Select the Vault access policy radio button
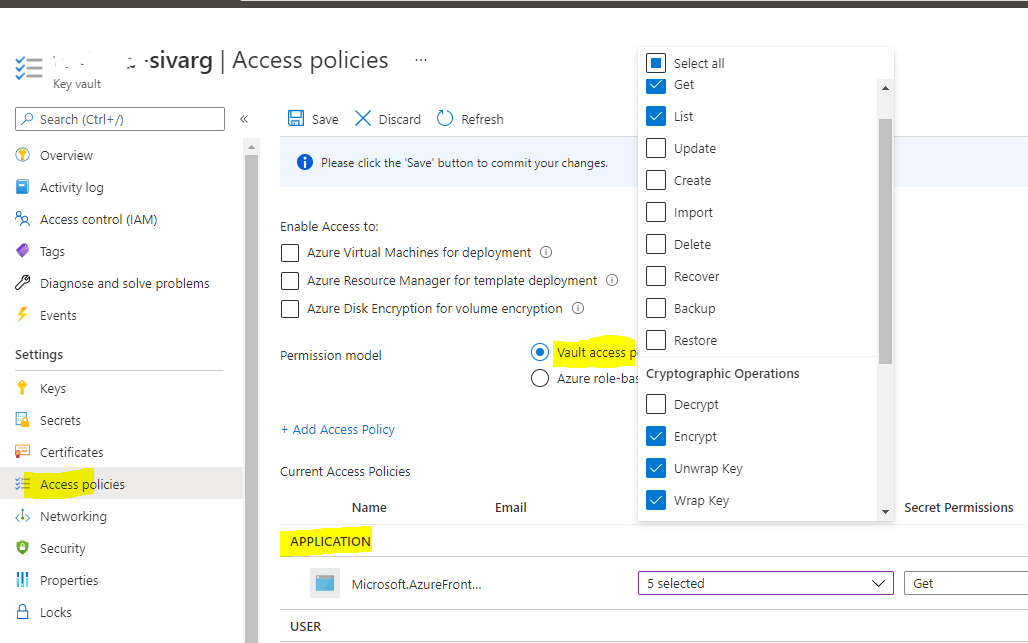 (540, 352)
